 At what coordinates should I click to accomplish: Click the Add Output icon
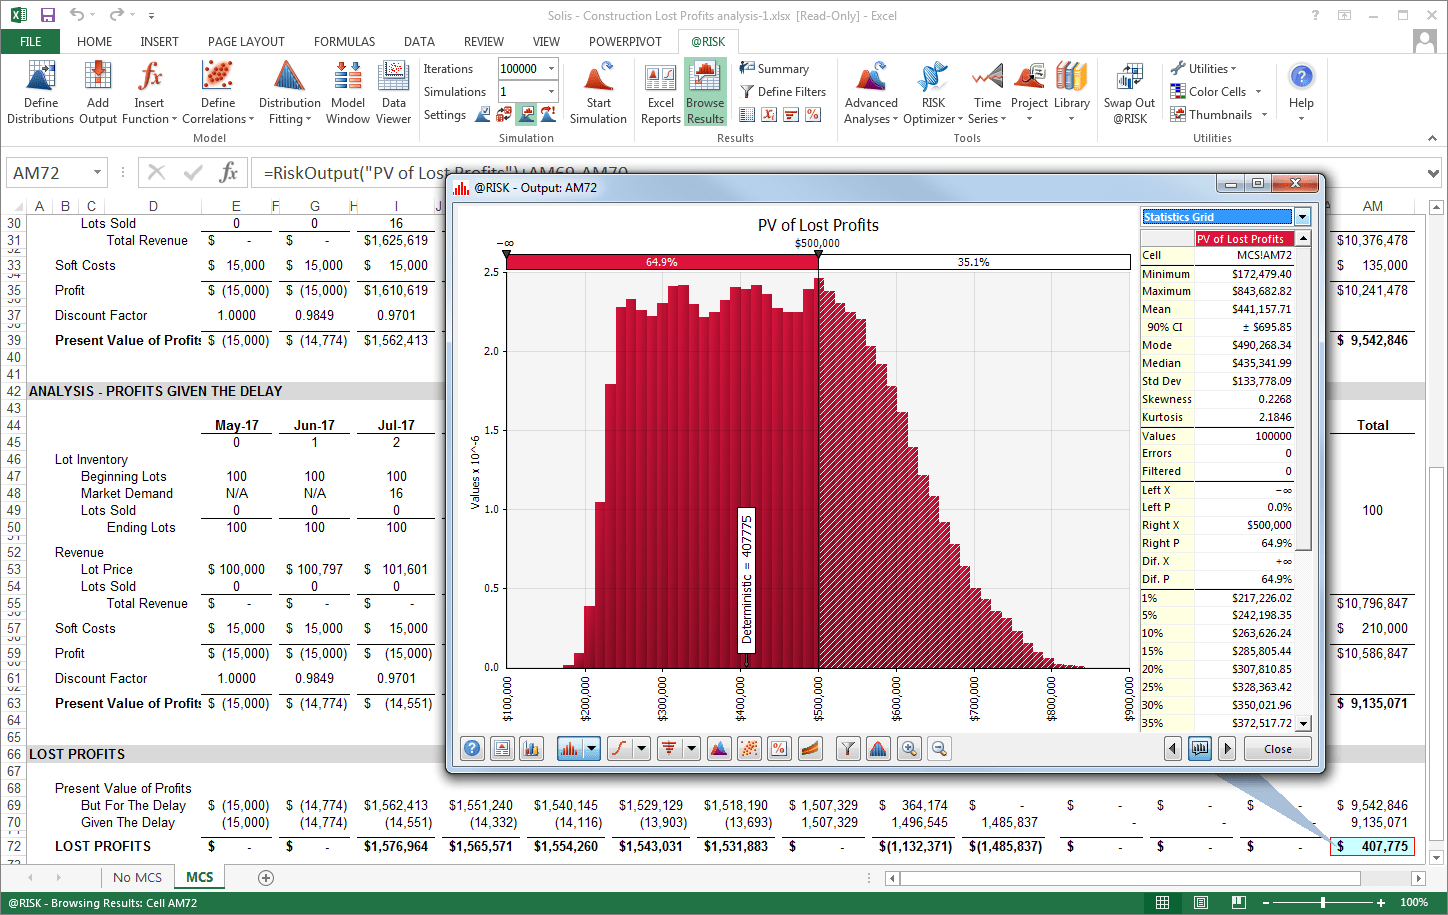(98, 92)
